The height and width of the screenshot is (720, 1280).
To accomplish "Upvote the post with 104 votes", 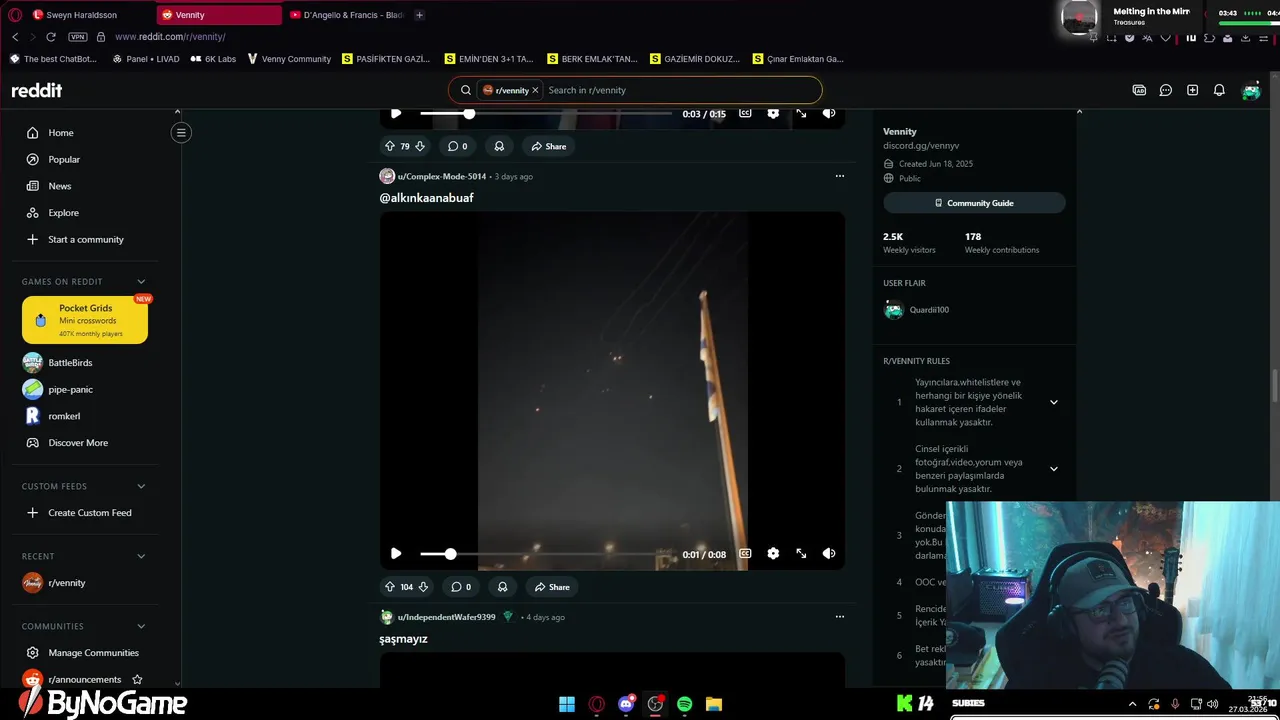I will pyautogui.click(x=390, y=587).
